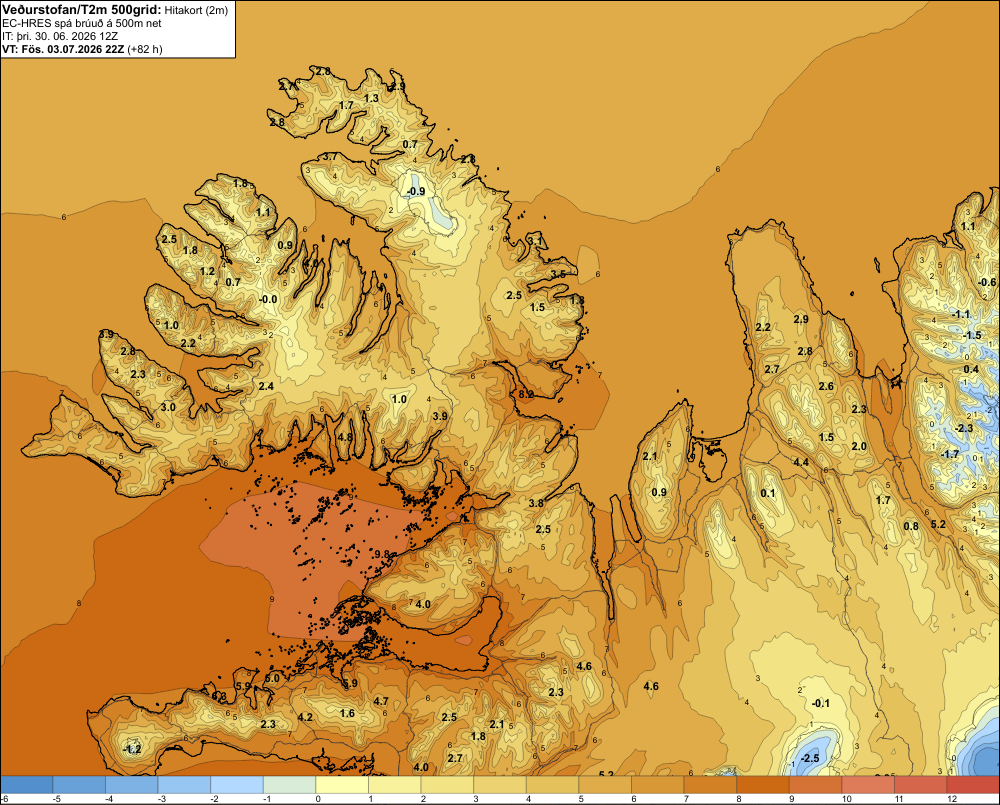
Task: Click the legend swatch between -6 and -5
Action: click(27, 785)
